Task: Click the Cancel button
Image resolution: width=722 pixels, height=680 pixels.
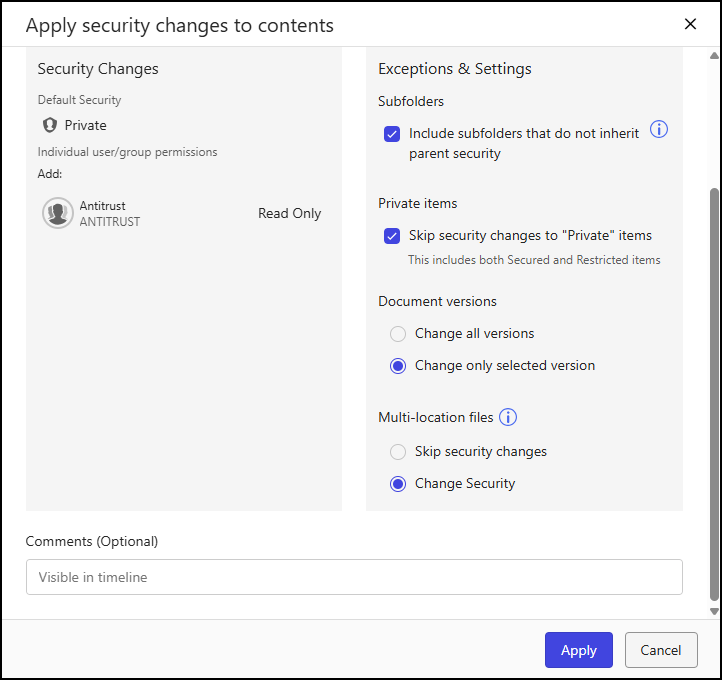Action: 661,650
